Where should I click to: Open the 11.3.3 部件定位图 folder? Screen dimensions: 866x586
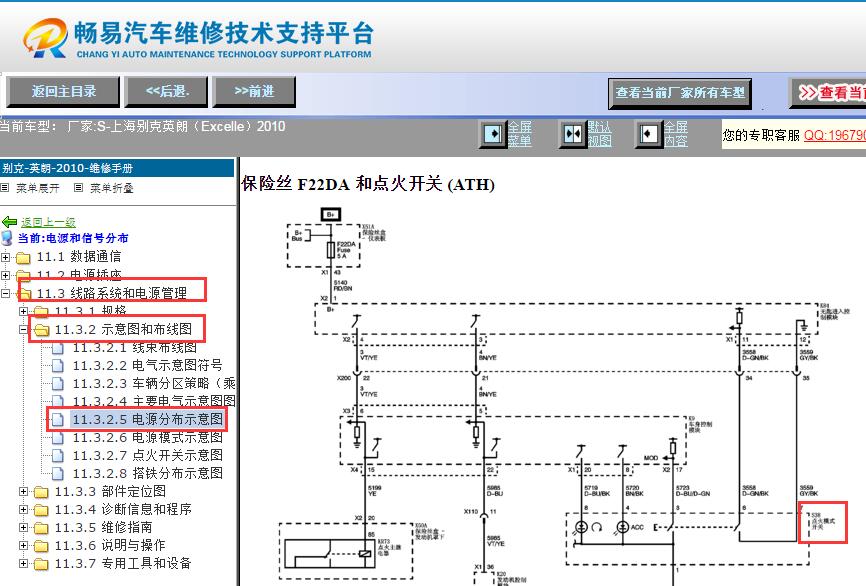coord(110,492)
